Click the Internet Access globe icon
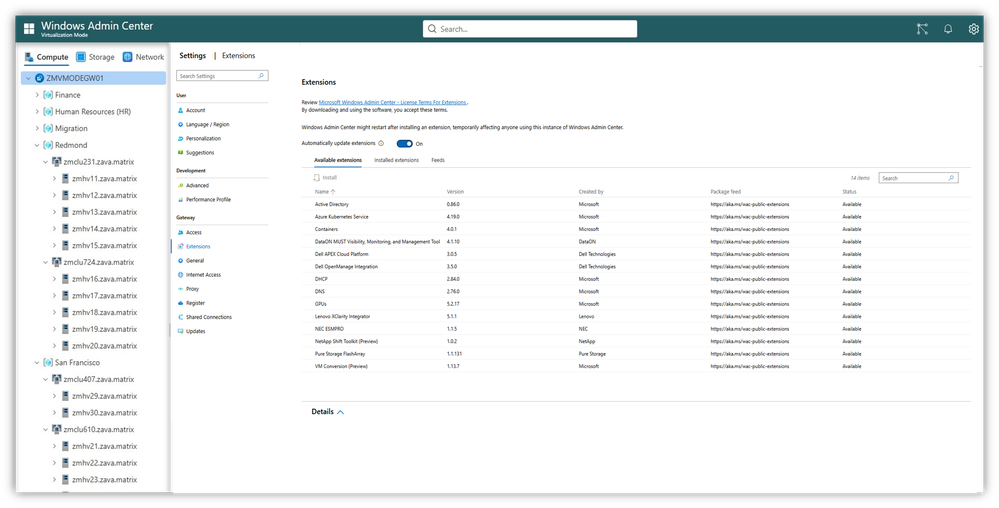Screen dimensions: 999x508 [180, 275]
